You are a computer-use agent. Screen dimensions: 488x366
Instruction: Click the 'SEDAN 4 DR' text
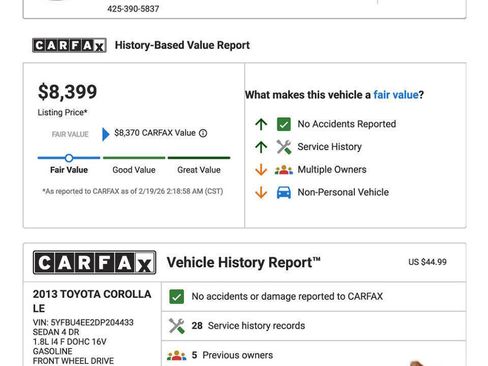tap(56, 332)
